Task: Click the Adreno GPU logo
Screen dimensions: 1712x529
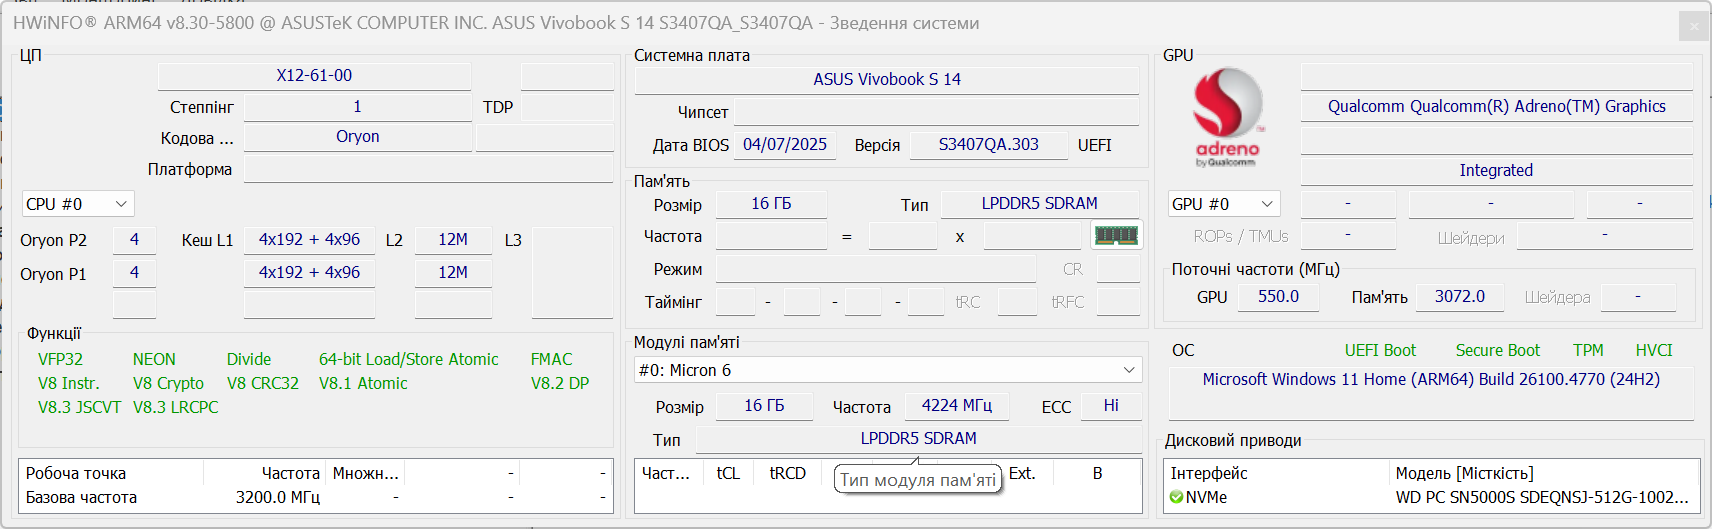Action: point(1228,117)
